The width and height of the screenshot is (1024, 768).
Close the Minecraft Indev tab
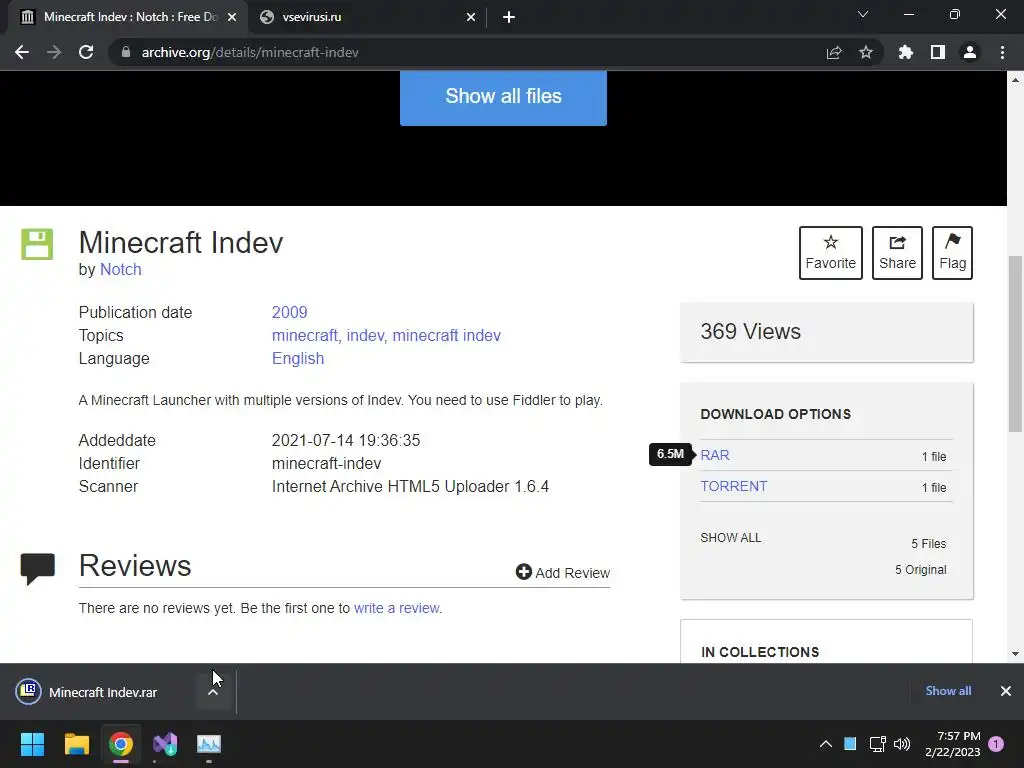[x=232, y=17]
